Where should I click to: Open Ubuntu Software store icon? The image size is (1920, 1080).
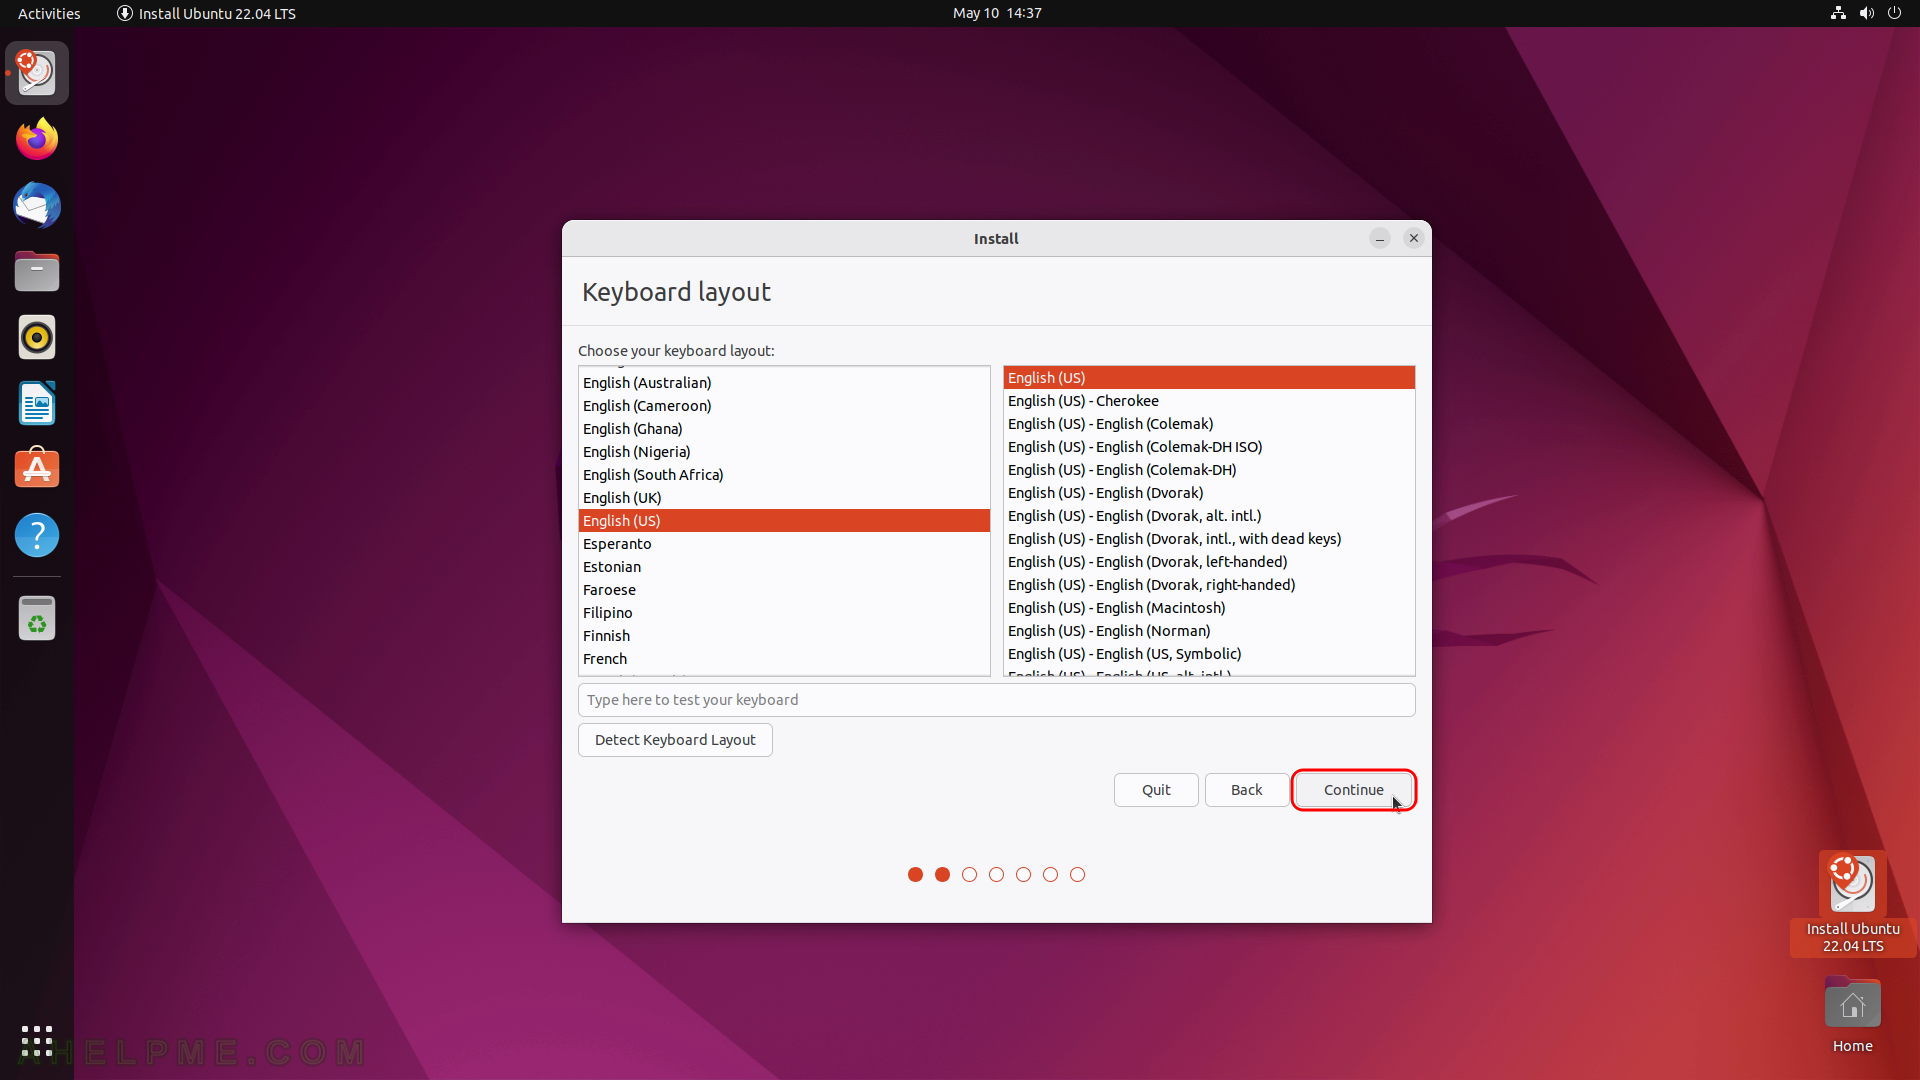(x=37, y=469)
